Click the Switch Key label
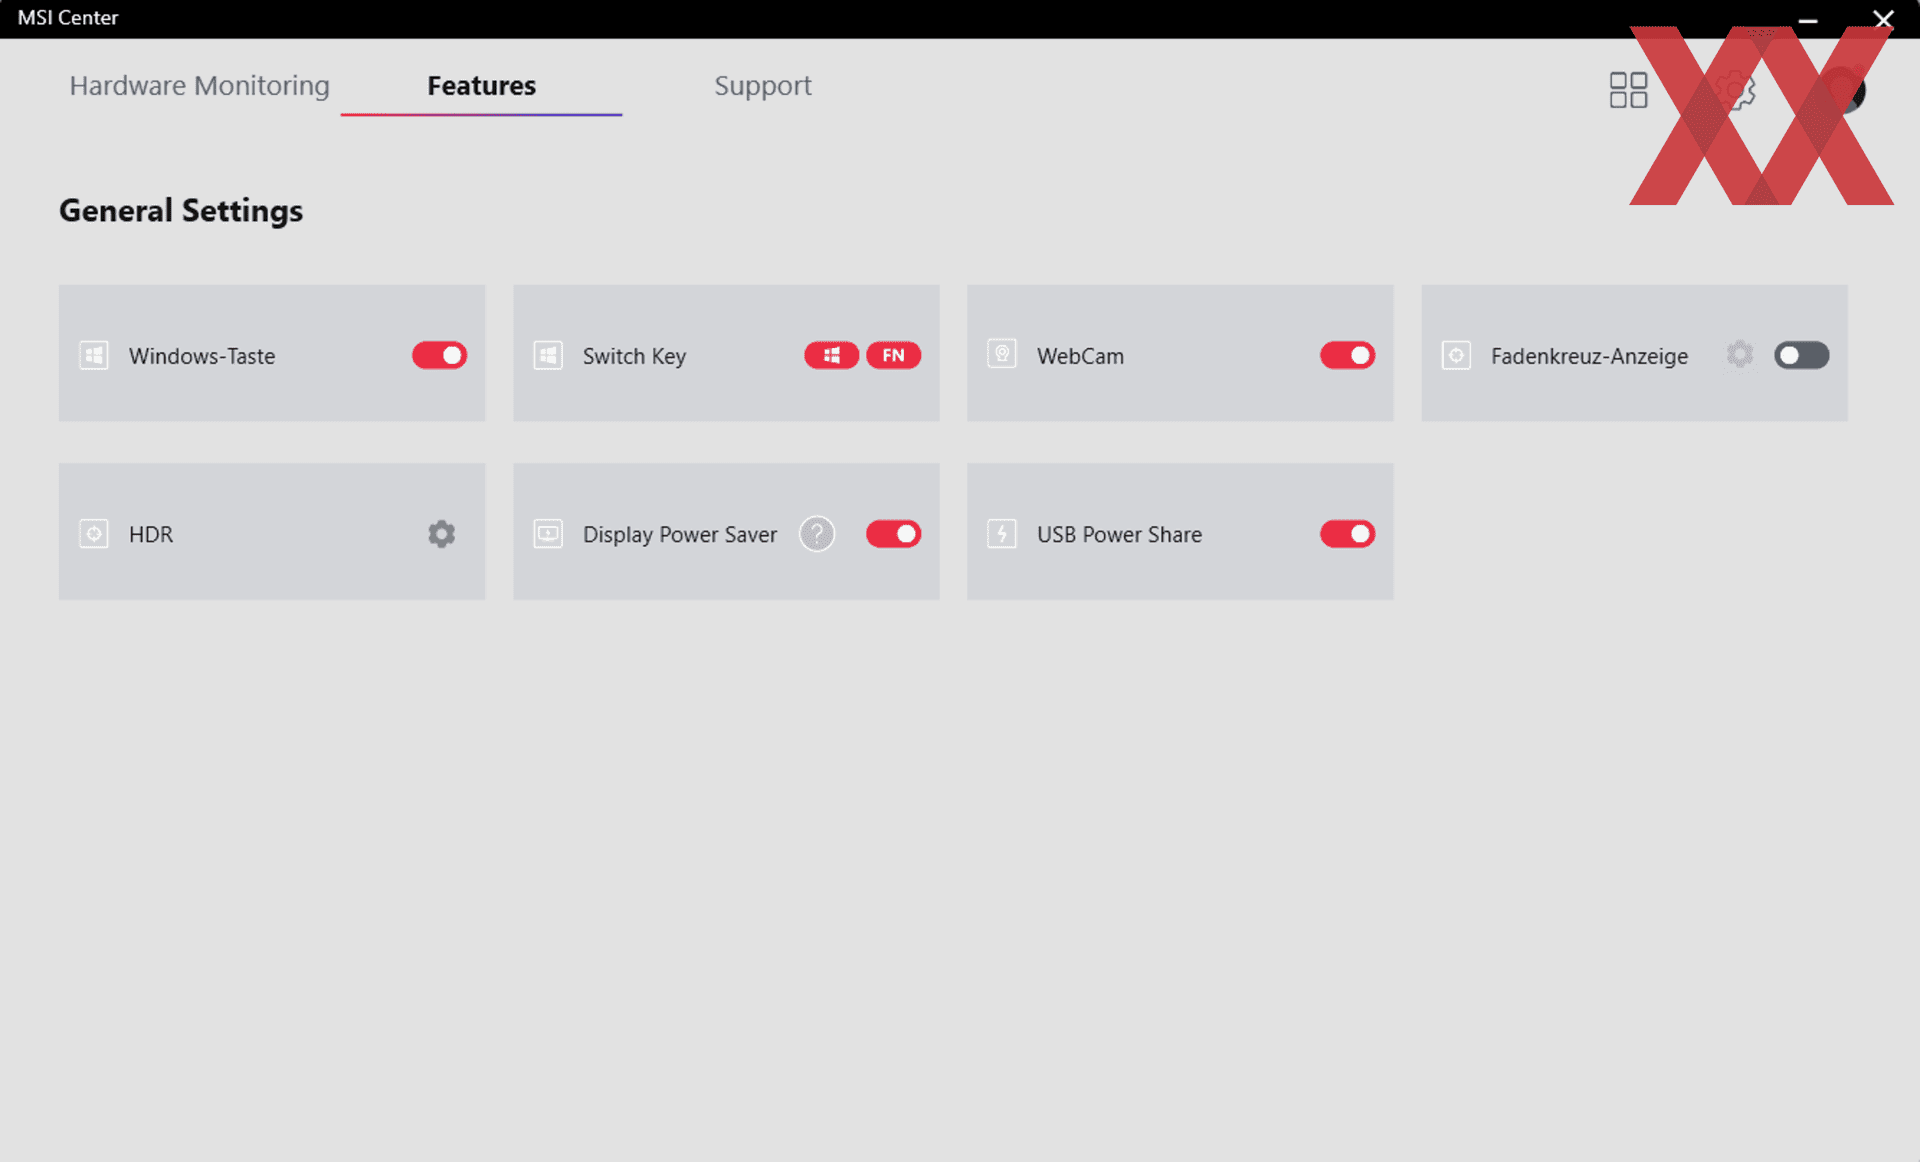The image size is (1920, 1162). [x=634, y=356]
